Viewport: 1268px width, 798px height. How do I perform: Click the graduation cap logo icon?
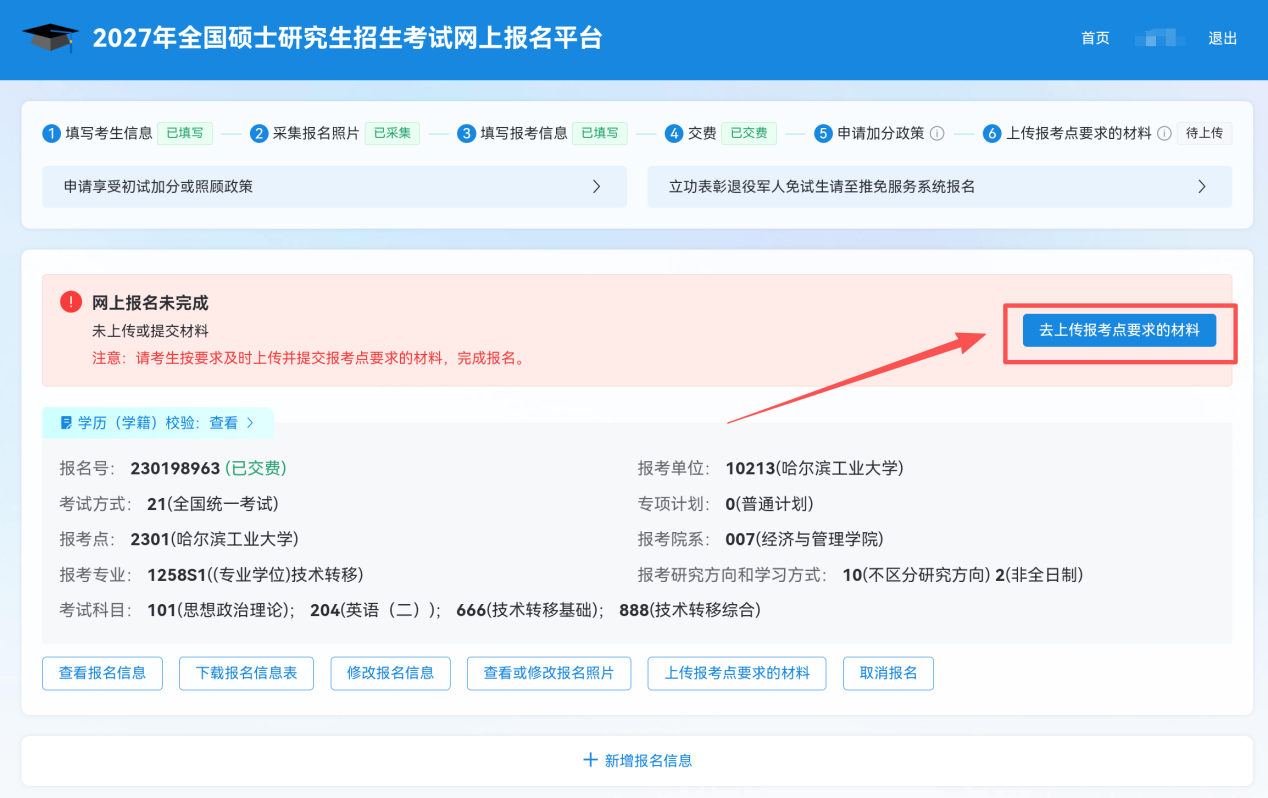coord(50,38)
